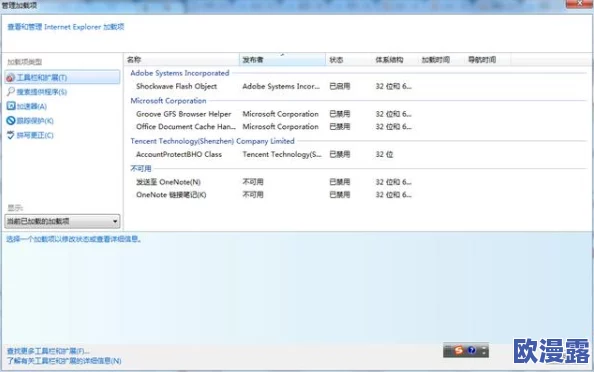Close the 管理加载项 window
The image size is (594, 372).
[579, 4]
